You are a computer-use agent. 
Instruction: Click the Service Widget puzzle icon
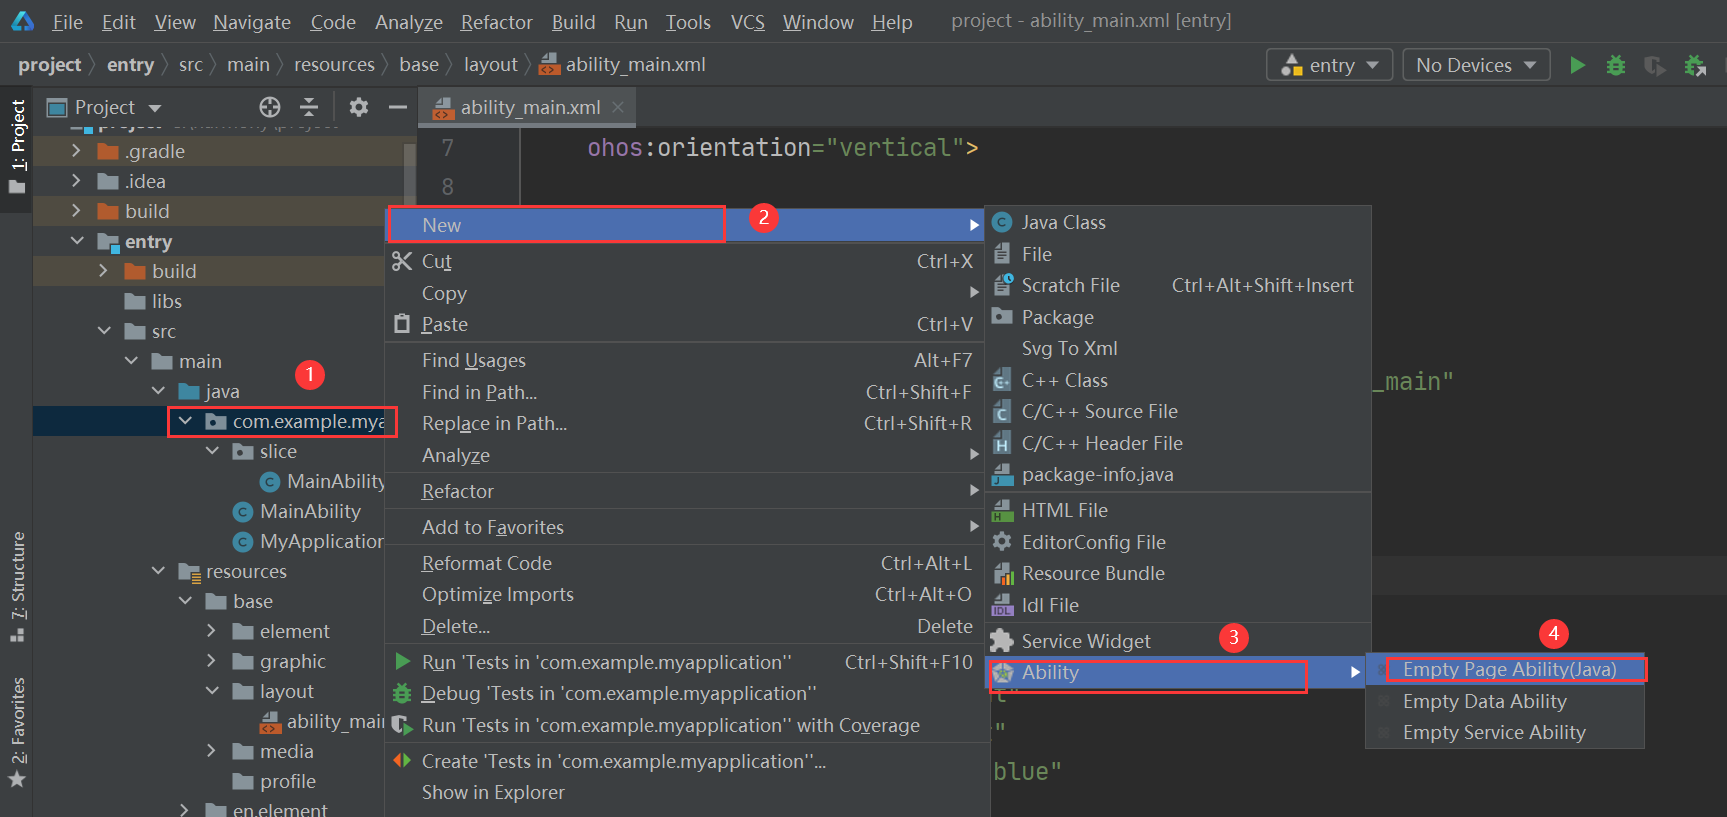(1002, 640)
